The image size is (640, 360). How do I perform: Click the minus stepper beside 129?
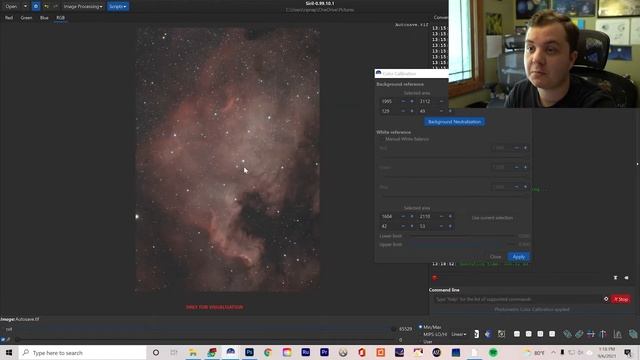(403, 111)
